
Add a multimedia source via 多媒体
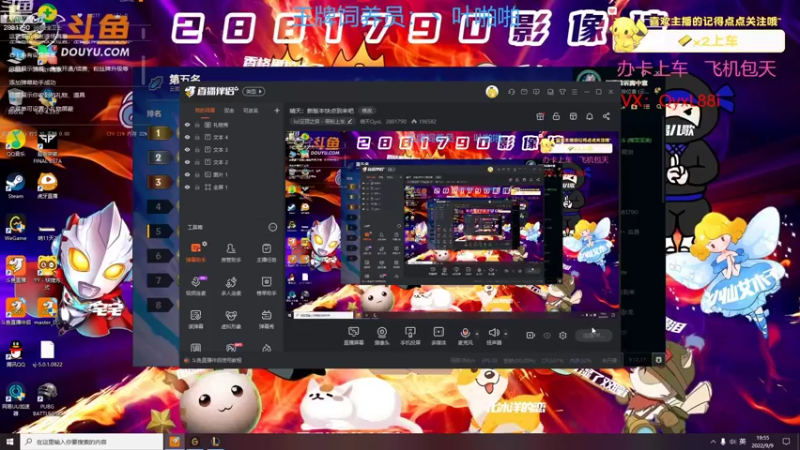pos(438,336)
